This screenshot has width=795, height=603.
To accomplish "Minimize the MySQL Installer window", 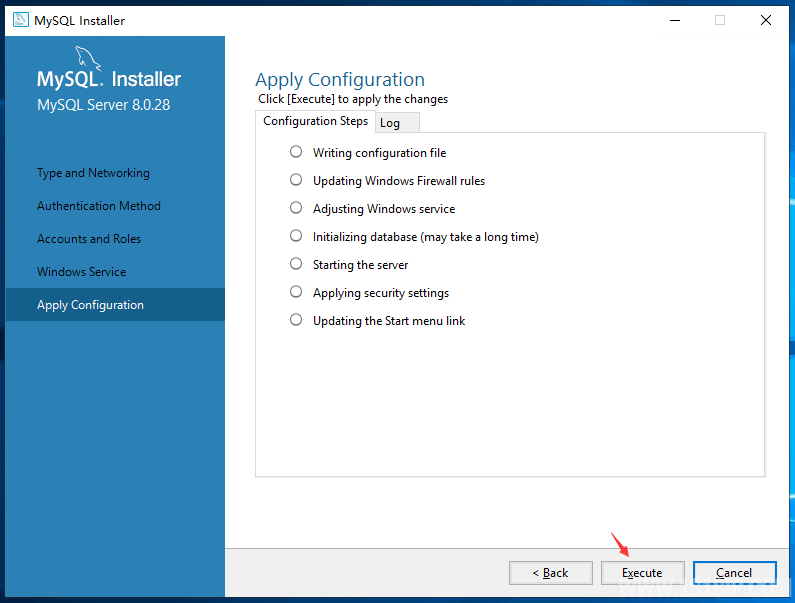I will pos(675,20).
